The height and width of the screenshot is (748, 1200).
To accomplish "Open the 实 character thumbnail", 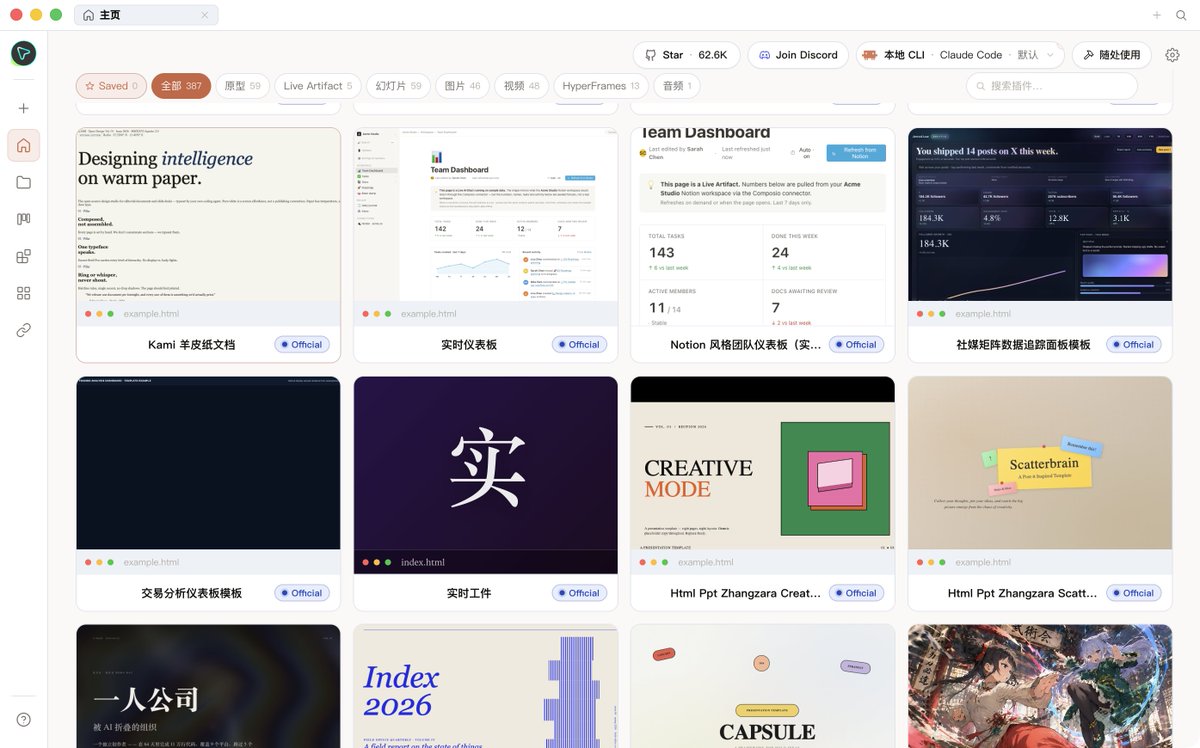I will pyautogui.click(x=486, y=463).
